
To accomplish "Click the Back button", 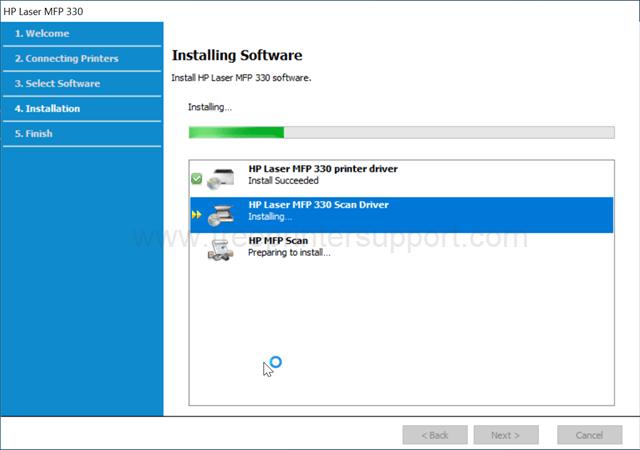I will (435, 435).
